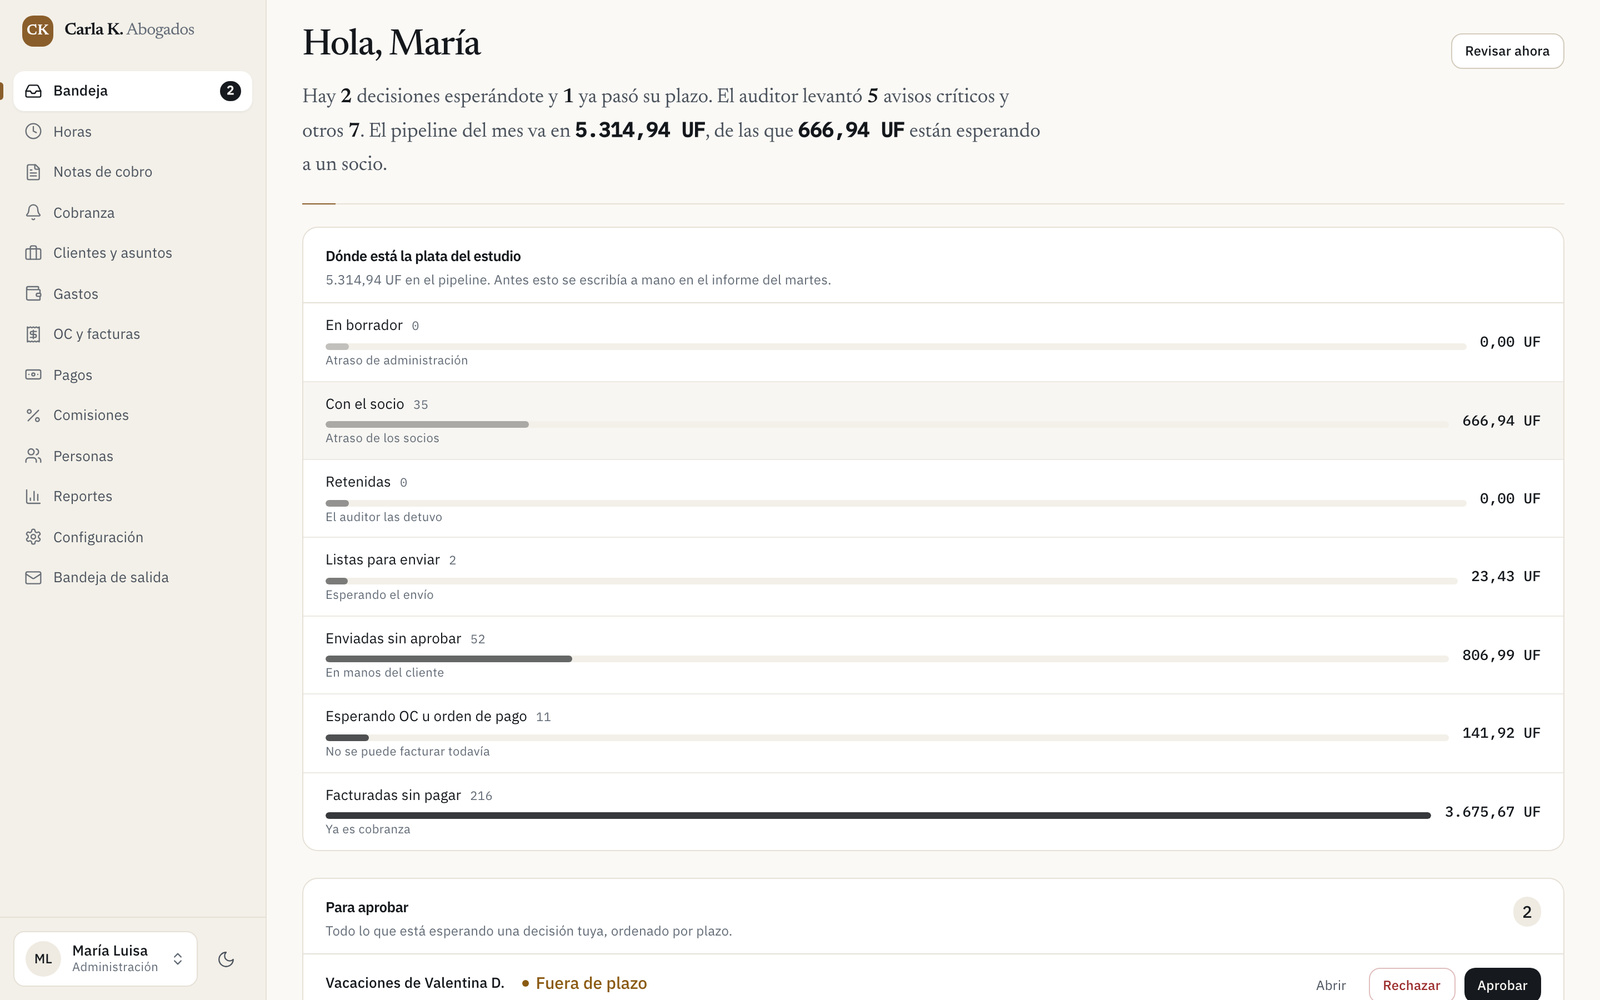The width and height of the screenshot is (1600, 1000).
Task: Click the Comisiones percent icon
Action: [33, 415]
